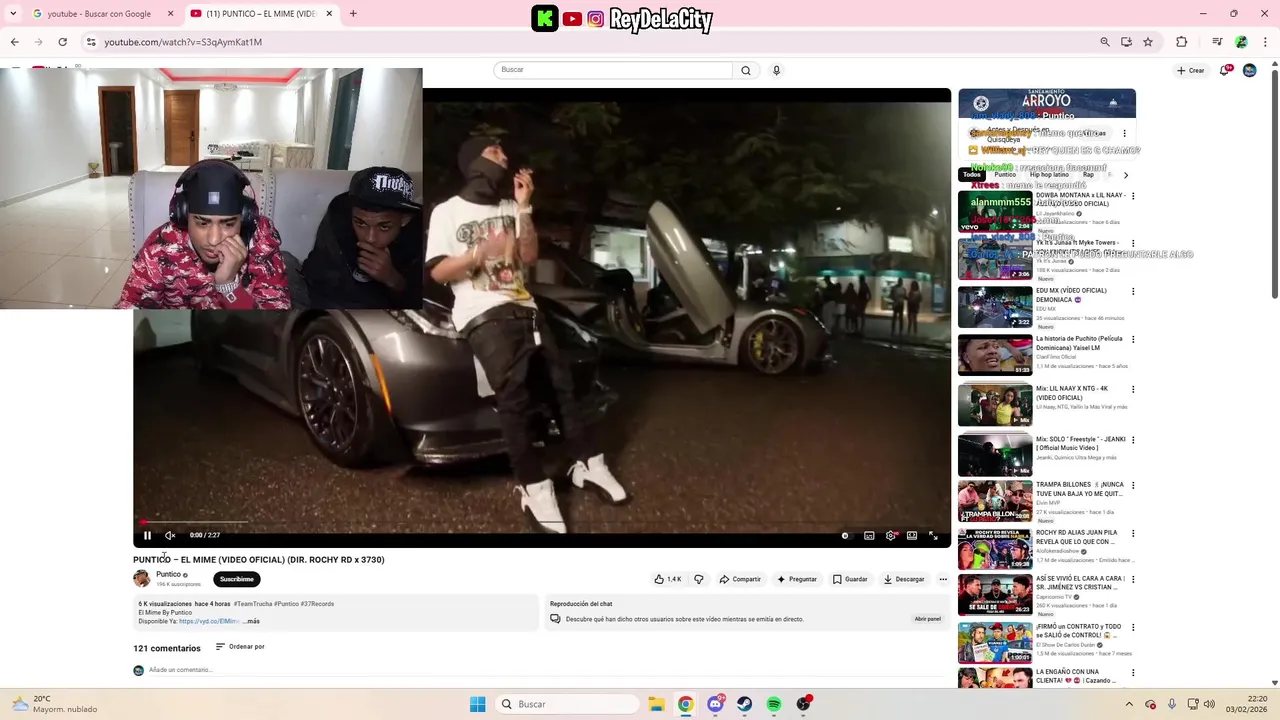The image size is (1280, 720).
Task: Click the YouTube search box
Action: [x=613, y=70]
